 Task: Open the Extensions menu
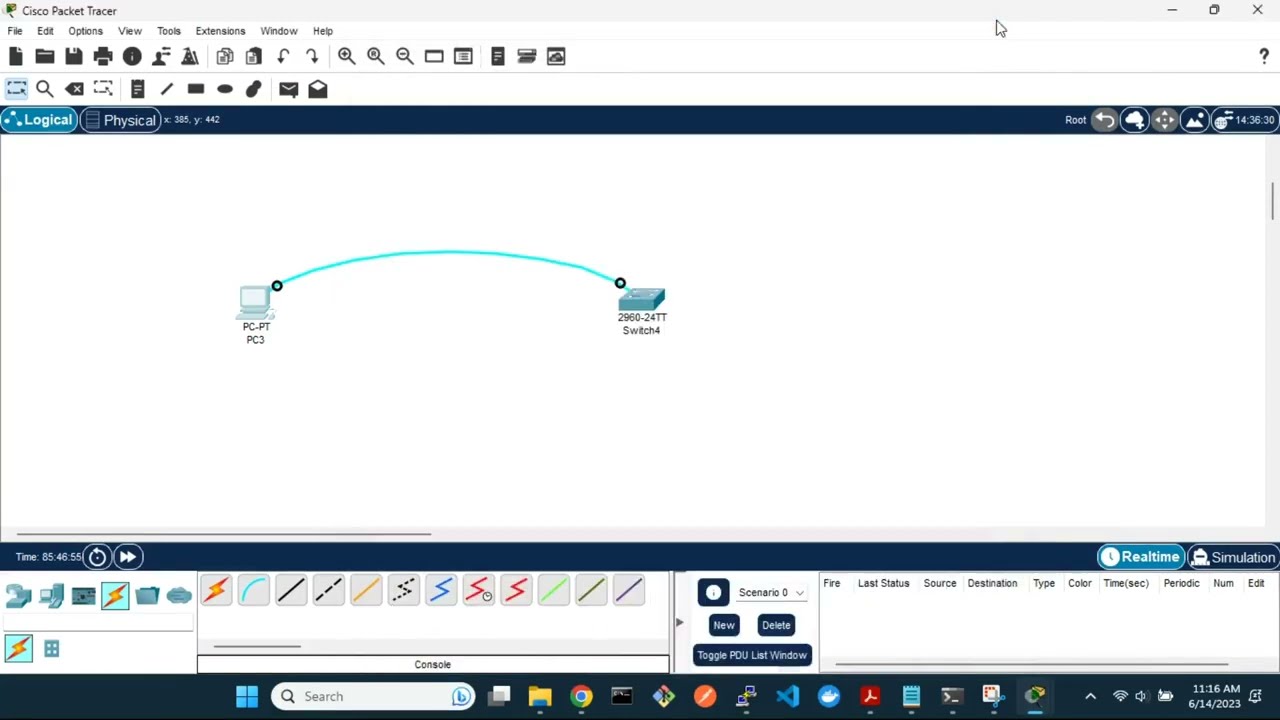[220, 31]
